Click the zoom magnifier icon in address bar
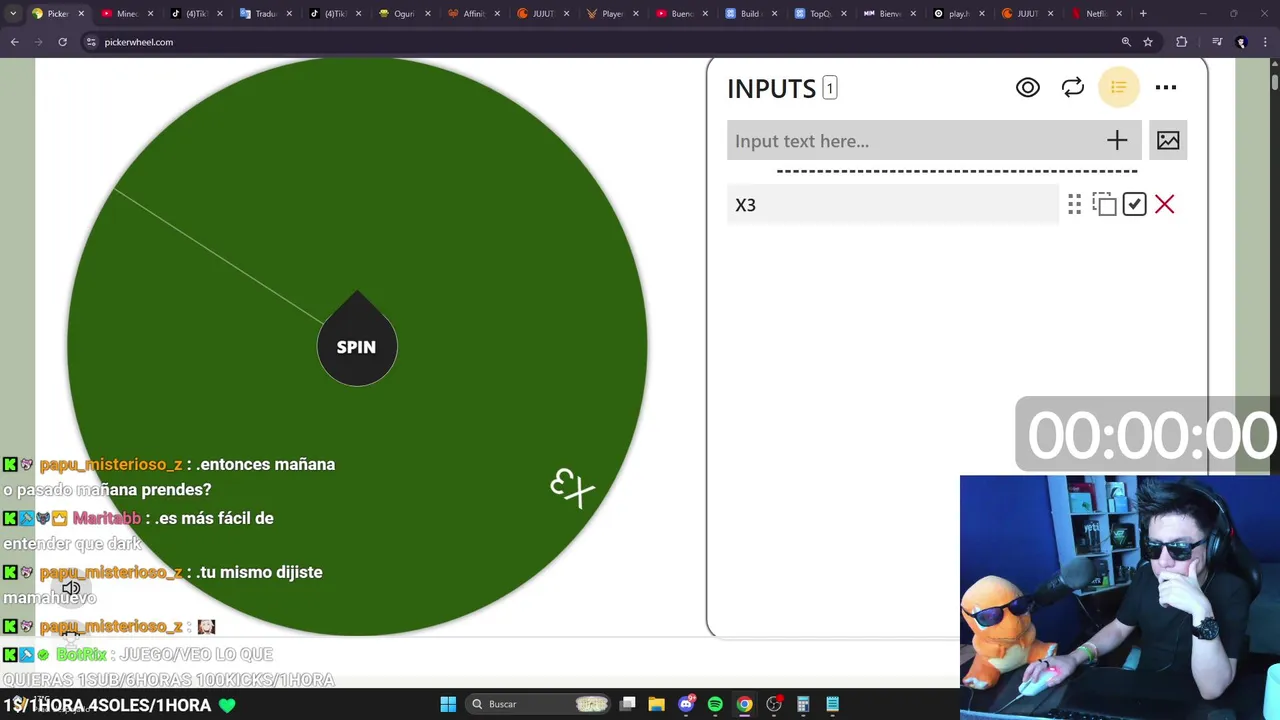The width and height of the screenshot is (1280, 720). click(1126, 42)
